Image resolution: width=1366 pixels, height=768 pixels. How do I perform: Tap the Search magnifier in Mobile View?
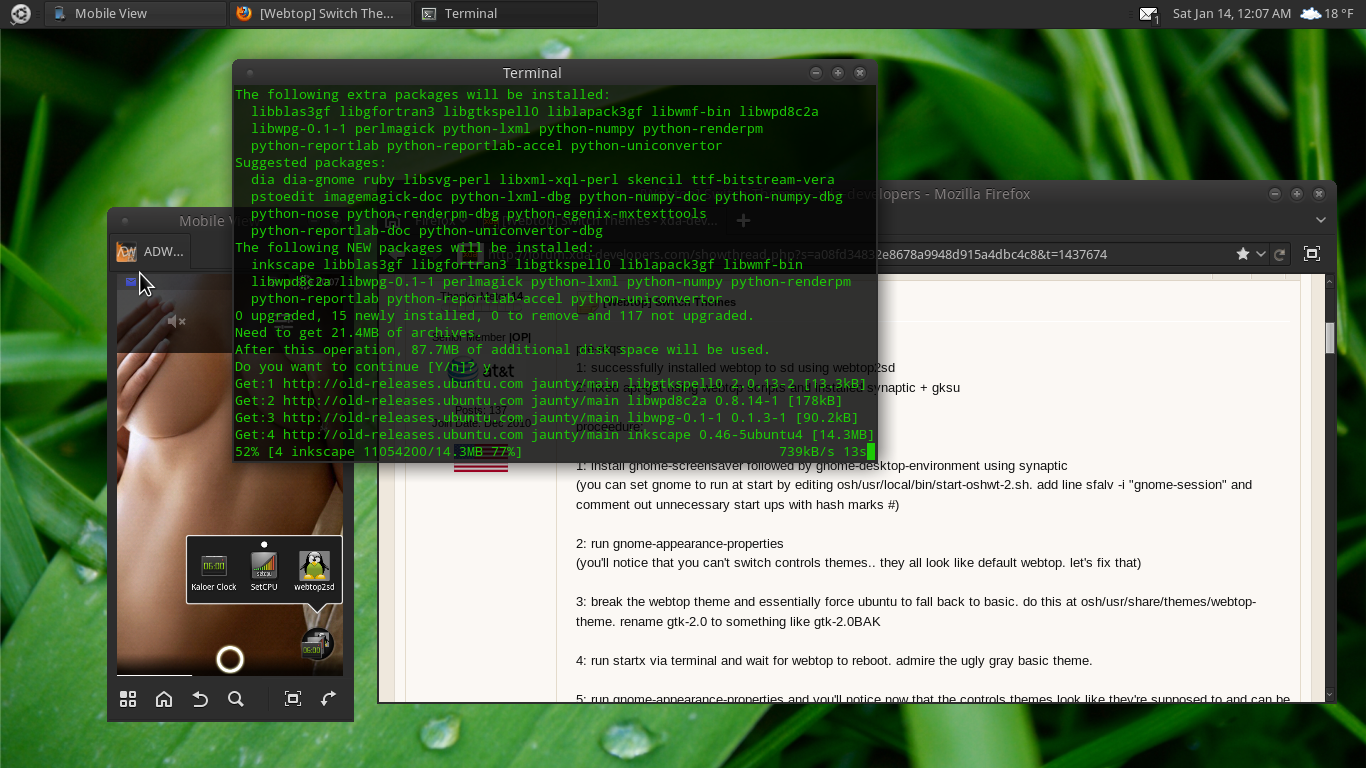pyautogui.click(x=236, y=699)
